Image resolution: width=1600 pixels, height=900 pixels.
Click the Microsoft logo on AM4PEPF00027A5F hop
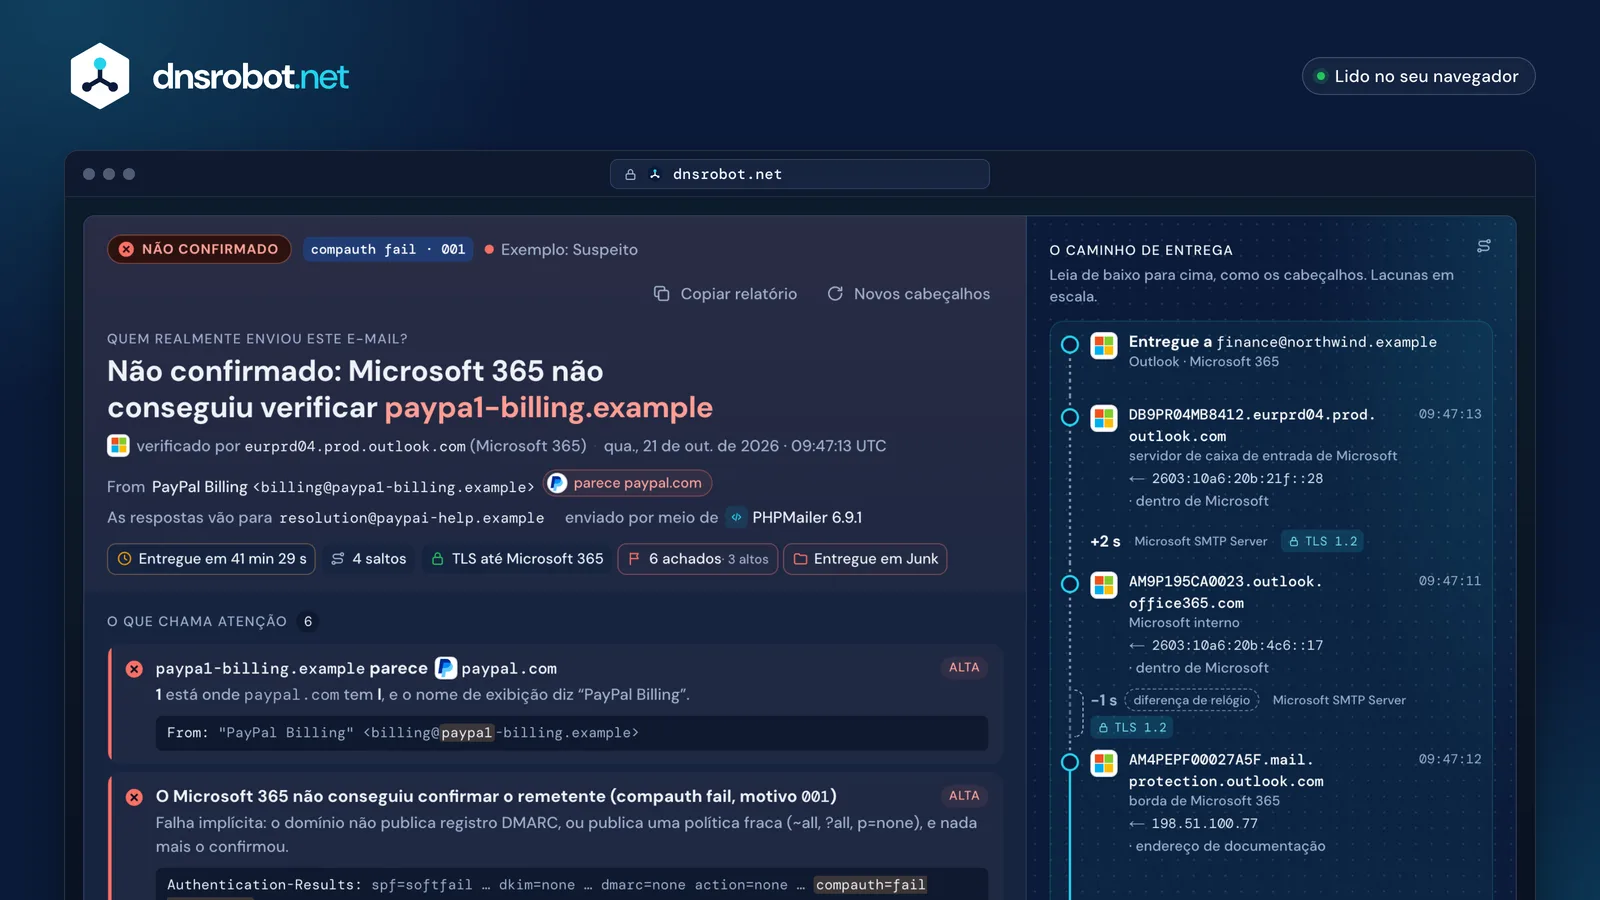tap(1104, 763)
